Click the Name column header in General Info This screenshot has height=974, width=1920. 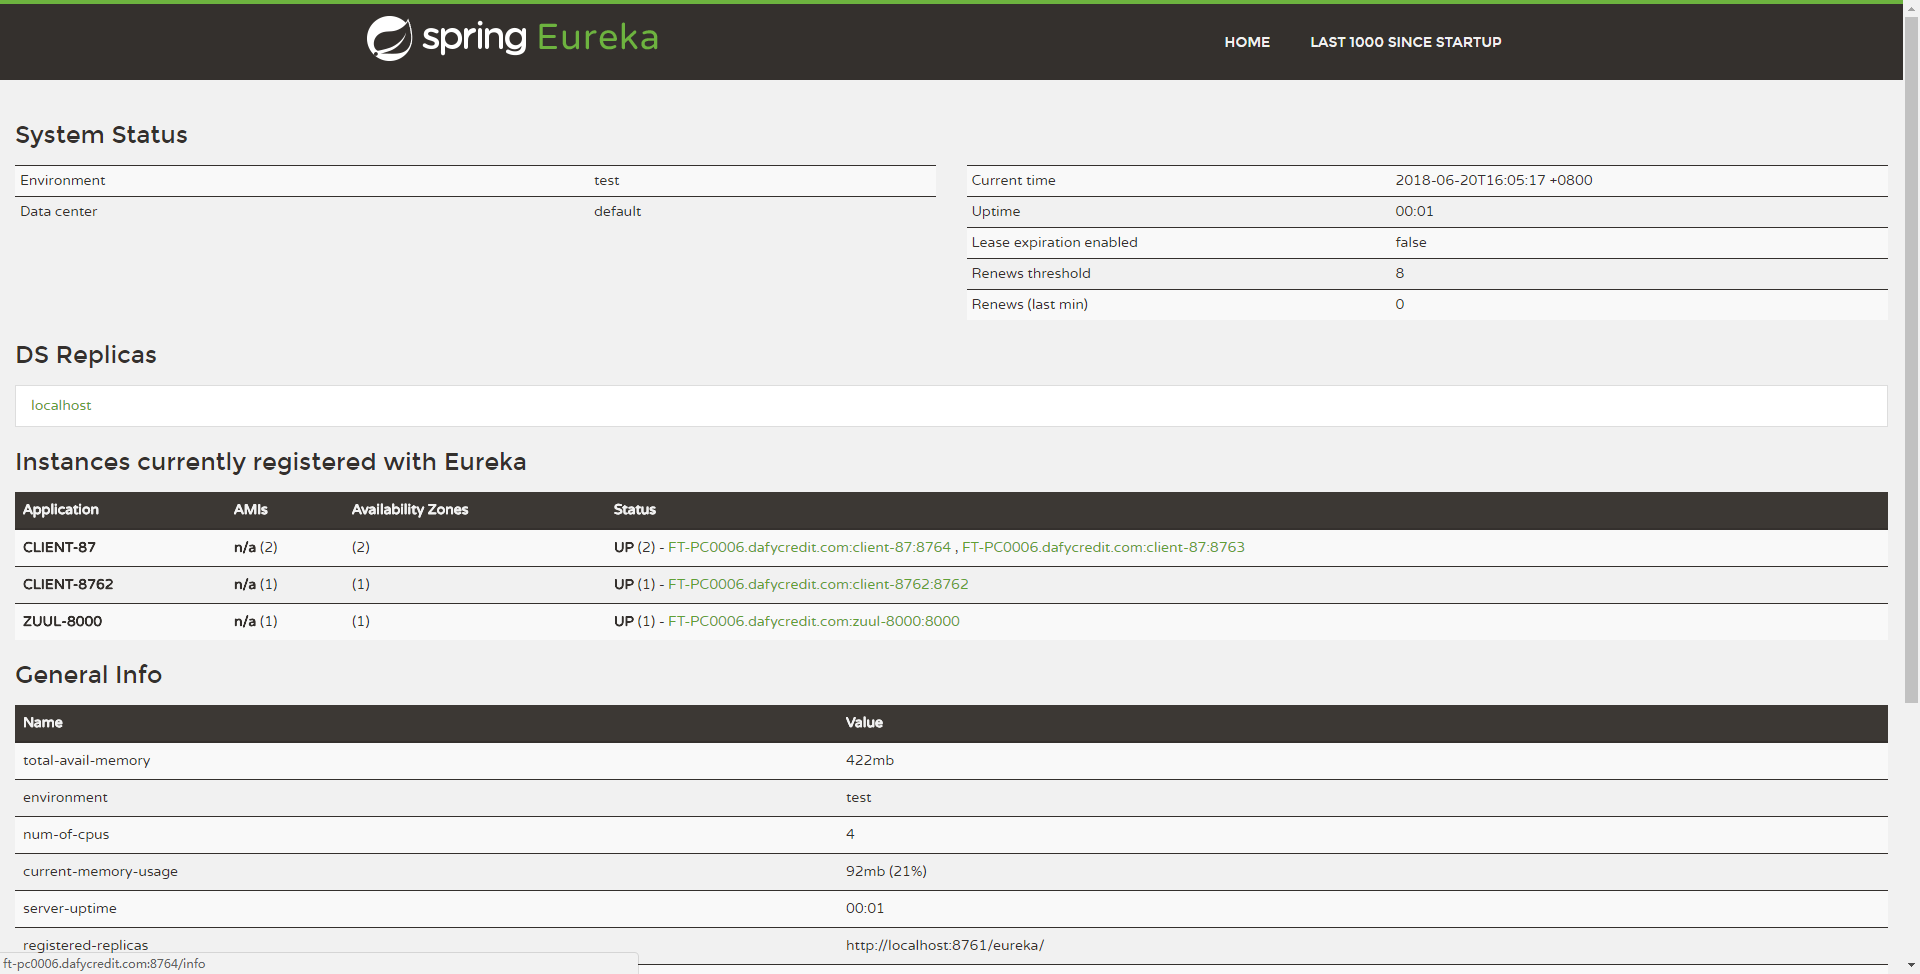[42, 723]
